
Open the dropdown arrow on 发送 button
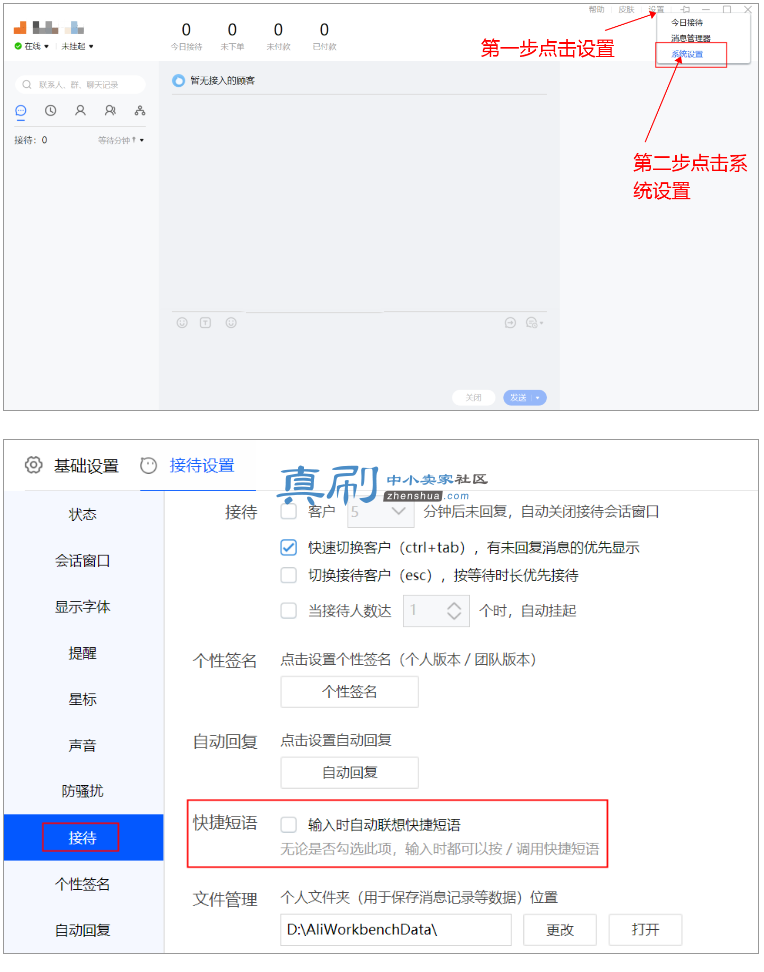tap(538, 398)
